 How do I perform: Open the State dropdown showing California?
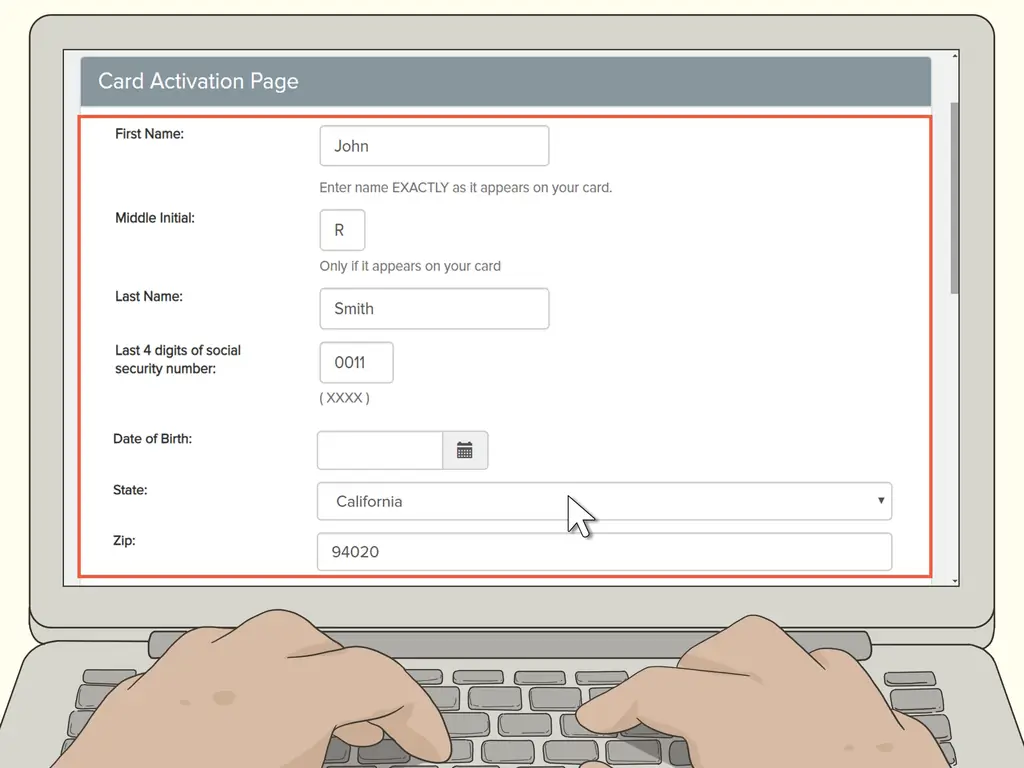(604, 501)
